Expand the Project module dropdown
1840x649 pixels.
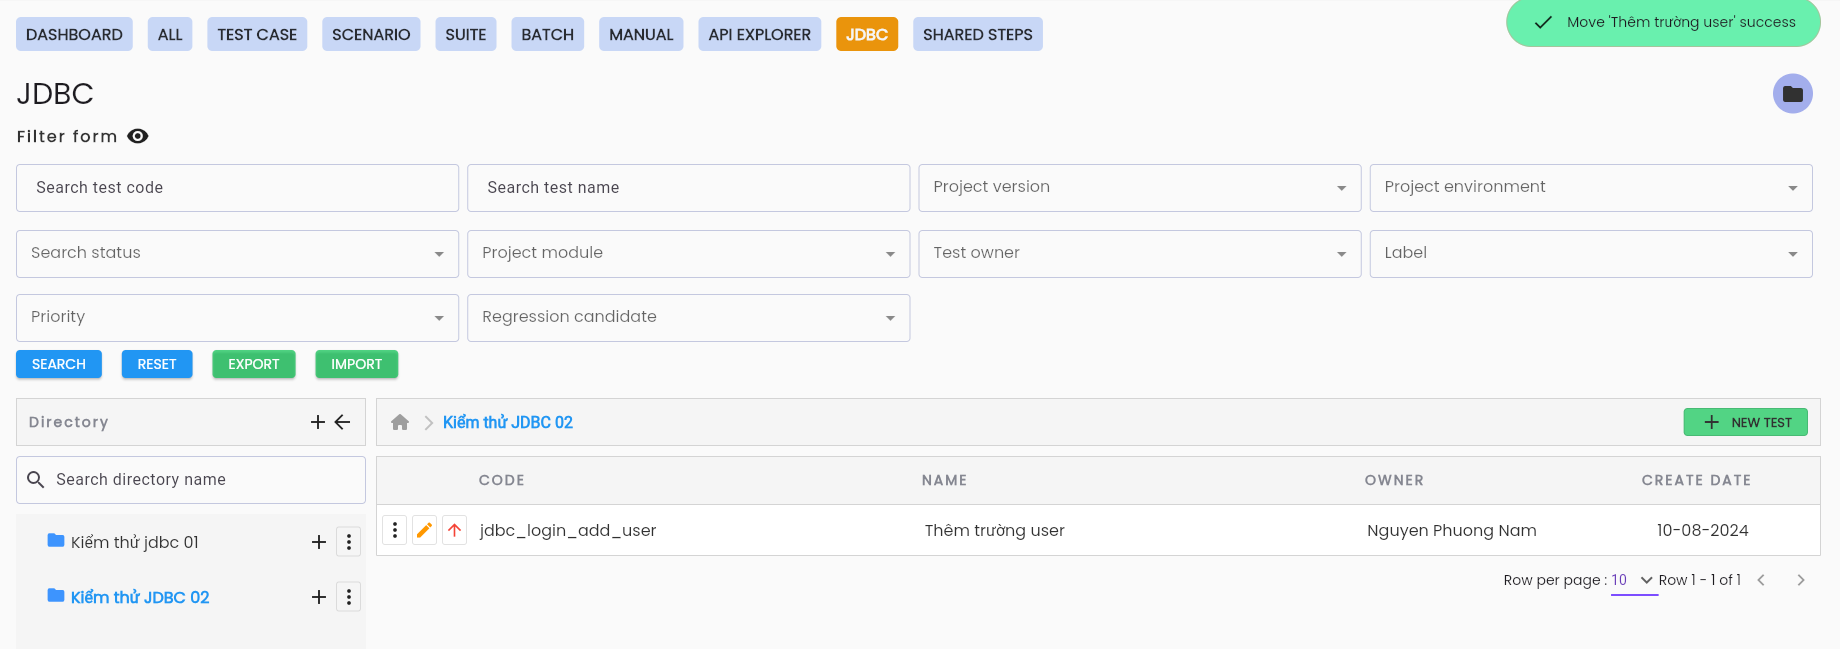pyautogui.click(x=689, y=254)
